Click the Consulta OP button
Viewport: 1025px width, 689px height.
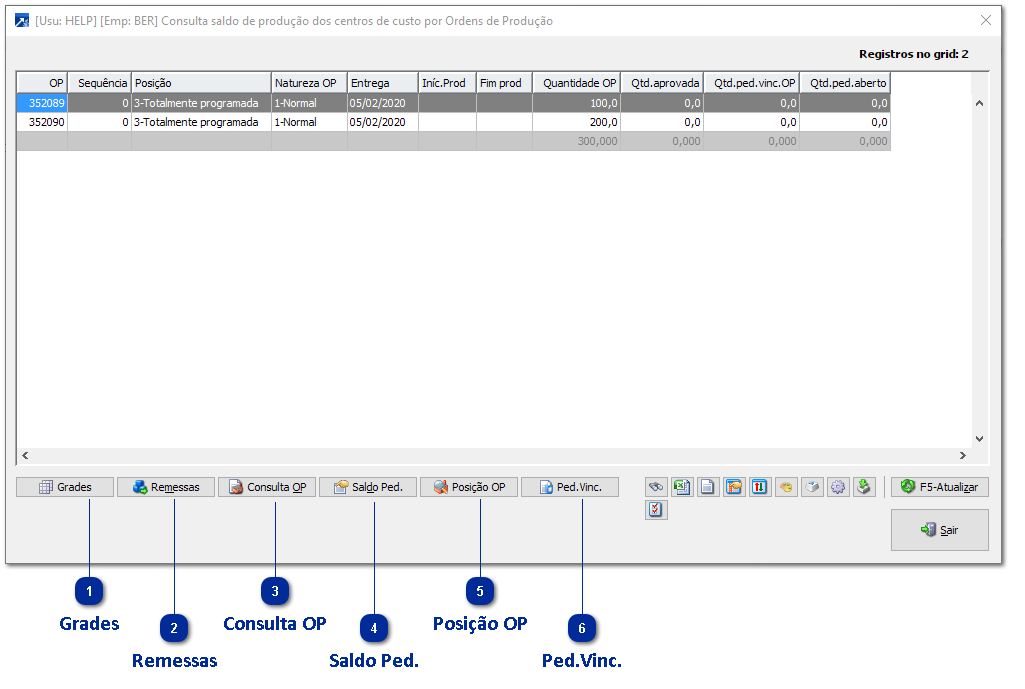[267, 487]
